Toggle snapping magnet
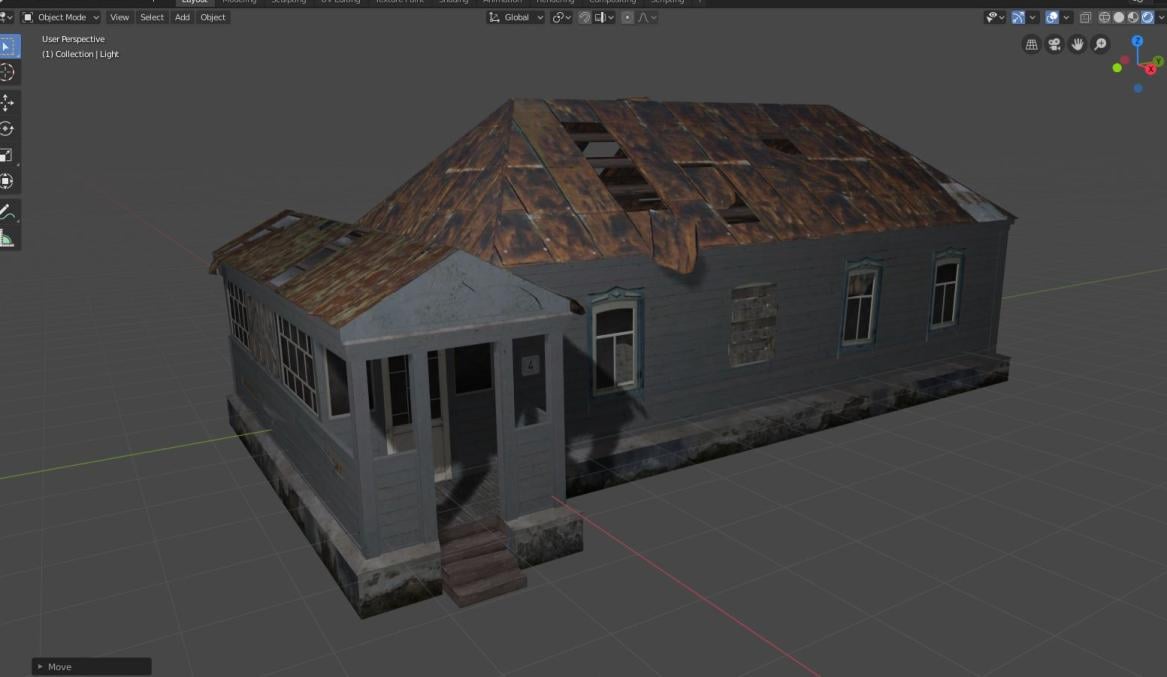Screen dimensions: 1167x677 point(585,17)
